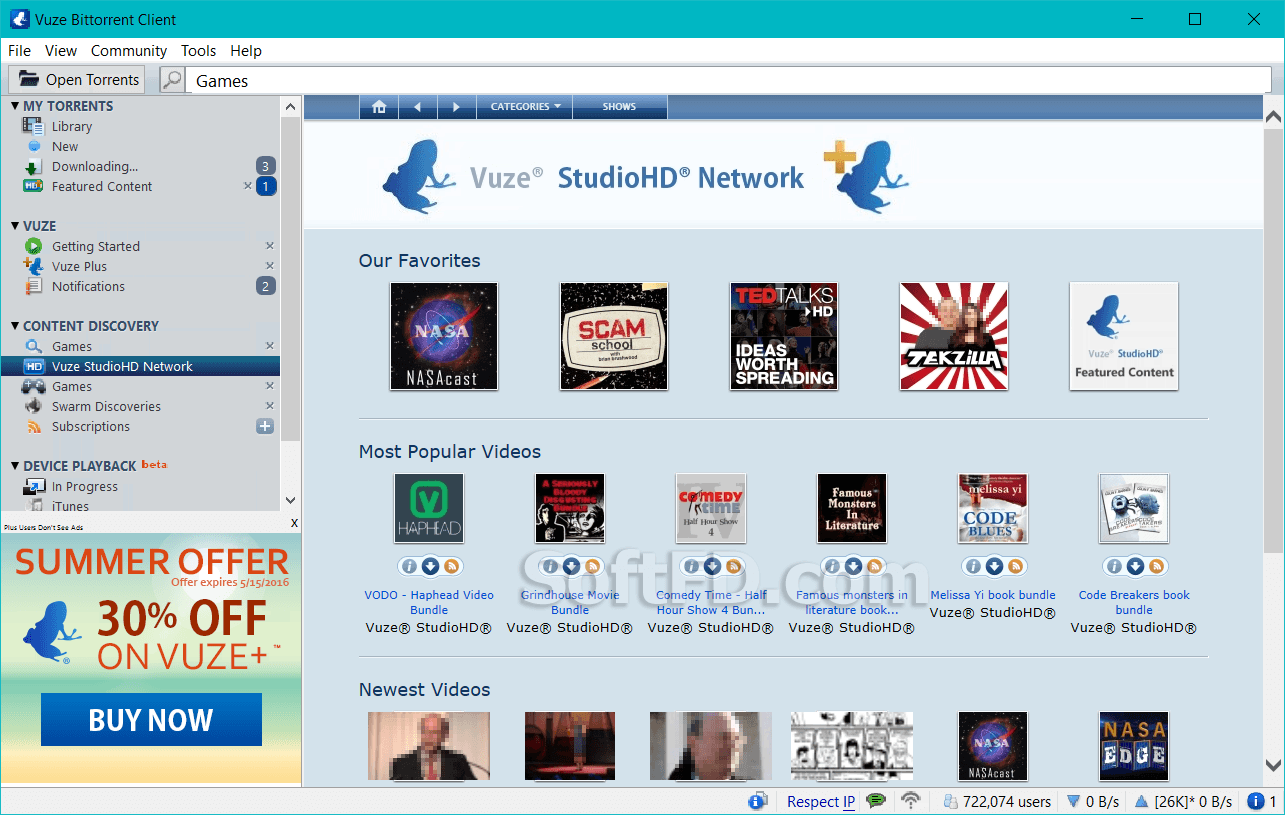
Task: Click RSS icon under Melissa Yi bundle
Action: pyautogui.click(x=1016, y=566)
